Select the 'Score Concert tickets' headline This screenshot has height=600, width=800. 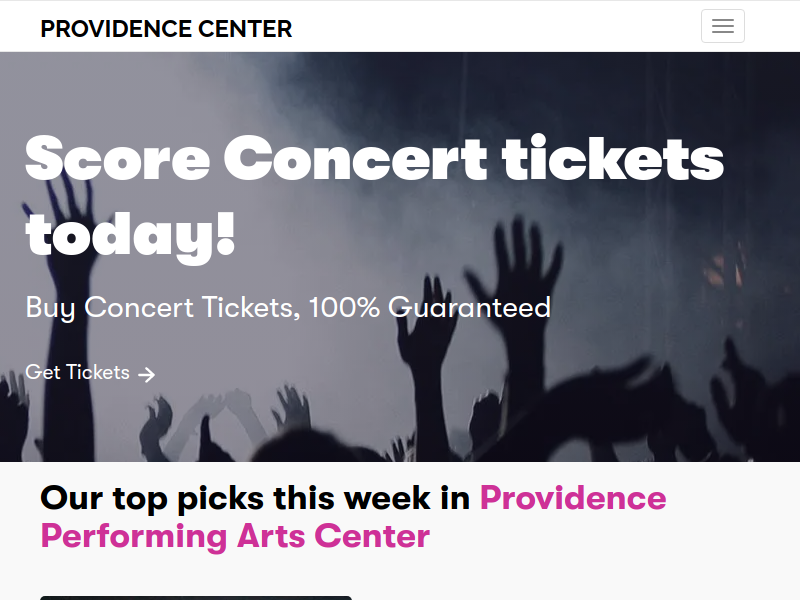tap(374, 158)
